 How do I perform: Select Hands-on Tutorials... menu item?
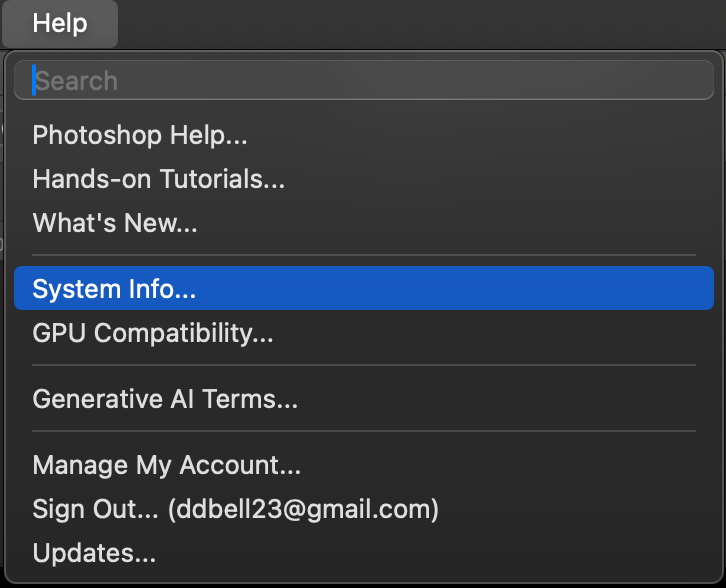click(159, 179)
